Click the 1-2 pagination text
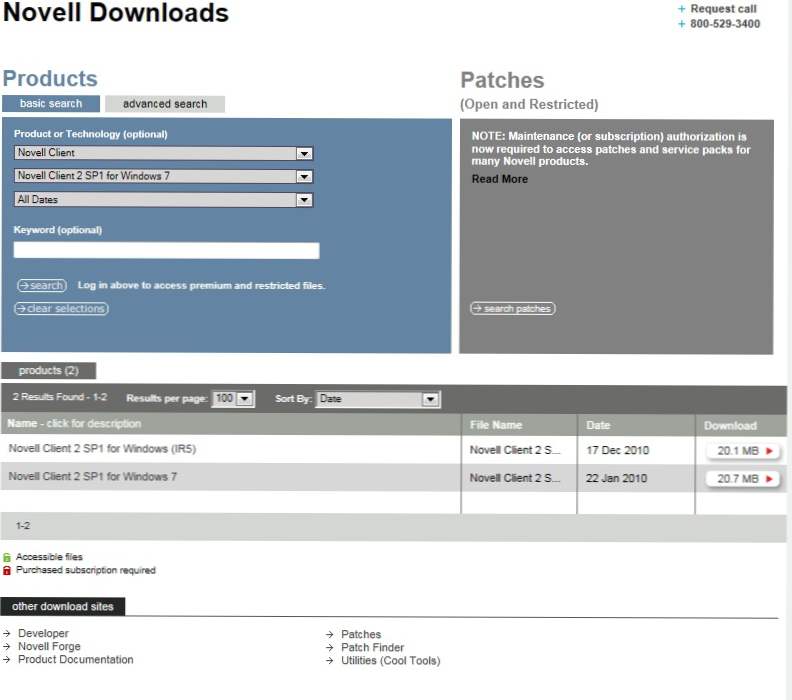 click(23, 526)
